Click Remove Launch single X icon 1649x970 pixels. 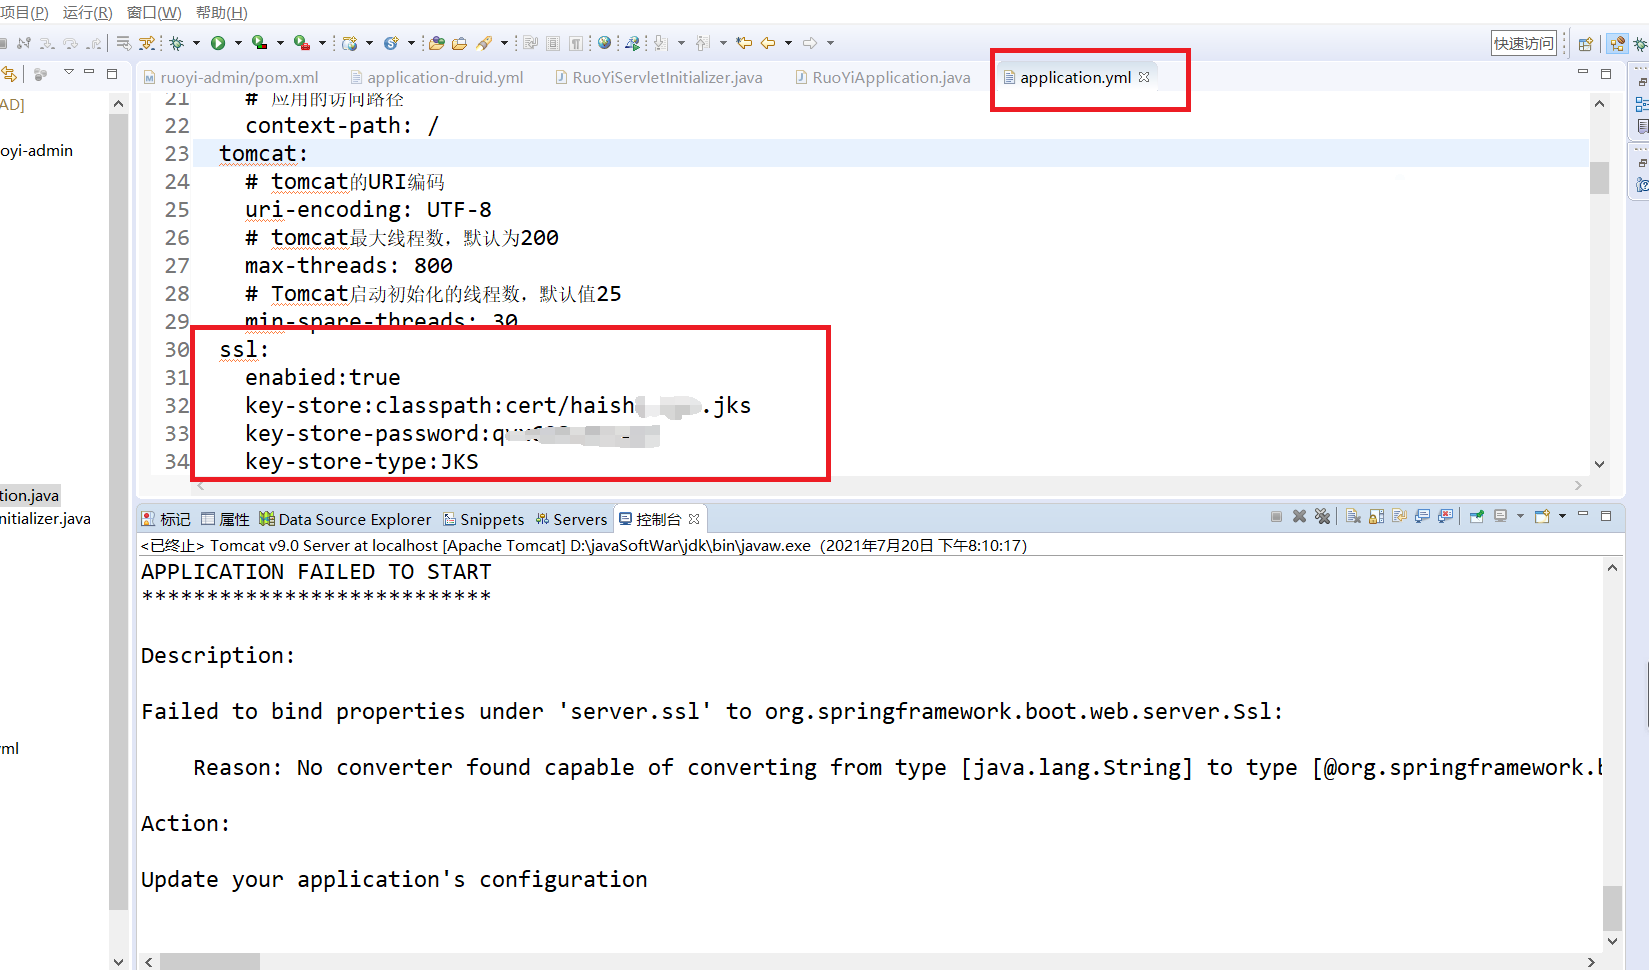(1299, 516)
